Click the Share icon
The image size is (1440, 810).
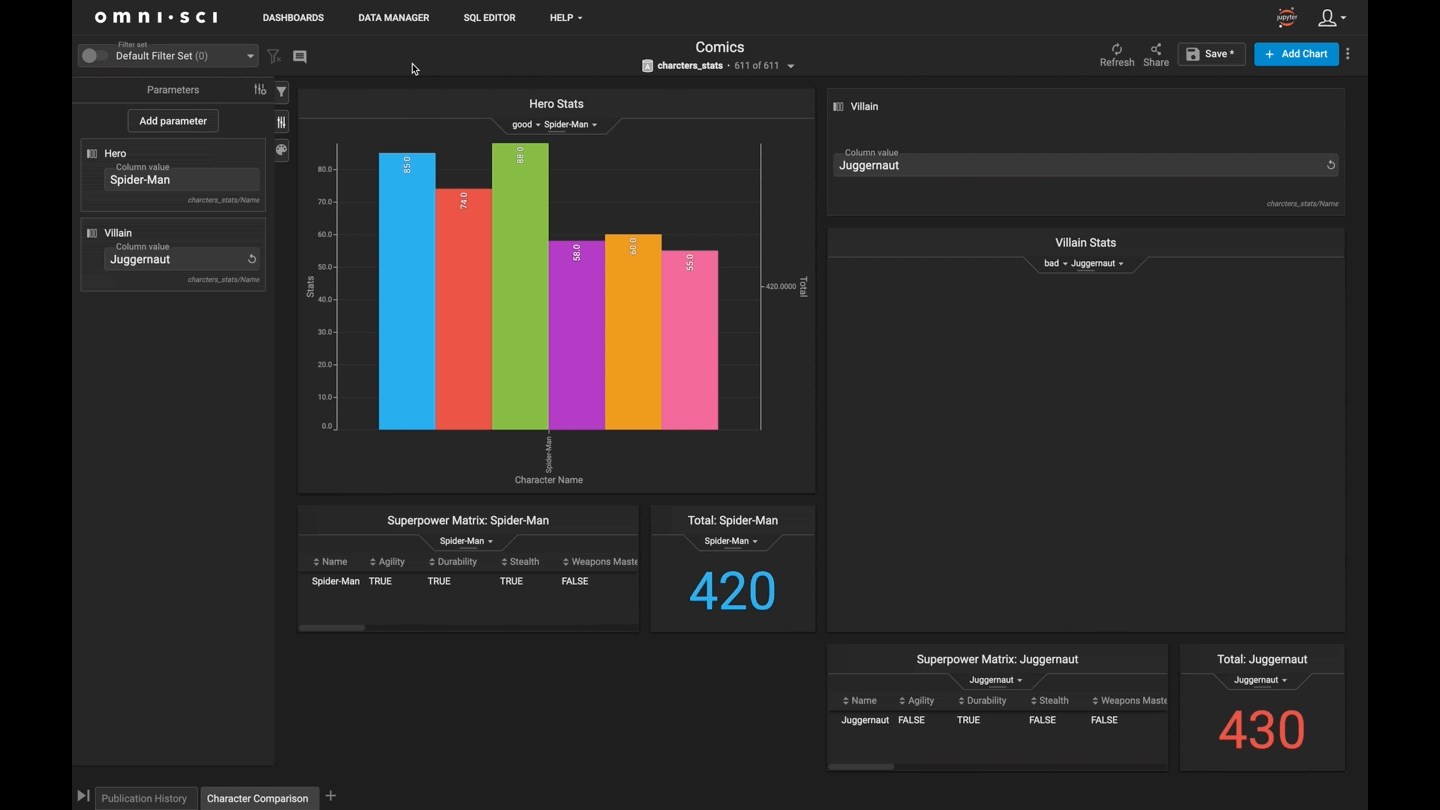pyautogui.click(x=1156, y=49)
